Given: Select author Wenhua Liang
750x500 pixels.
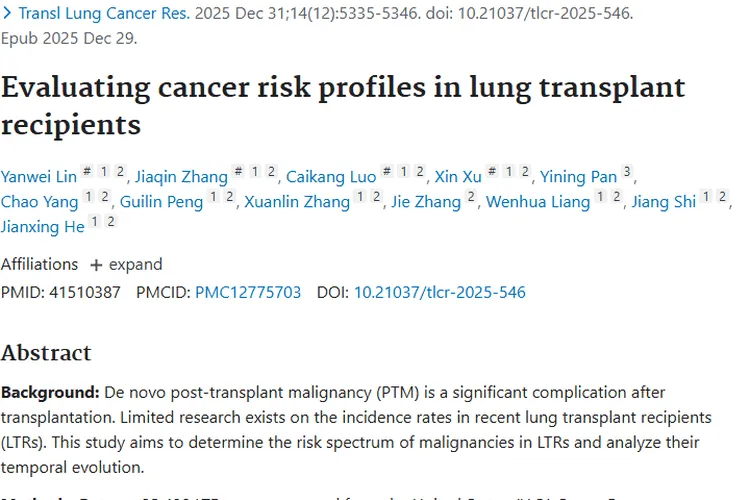Looking at the screenshot, I should pyautogui.click(x=538, y=202).
